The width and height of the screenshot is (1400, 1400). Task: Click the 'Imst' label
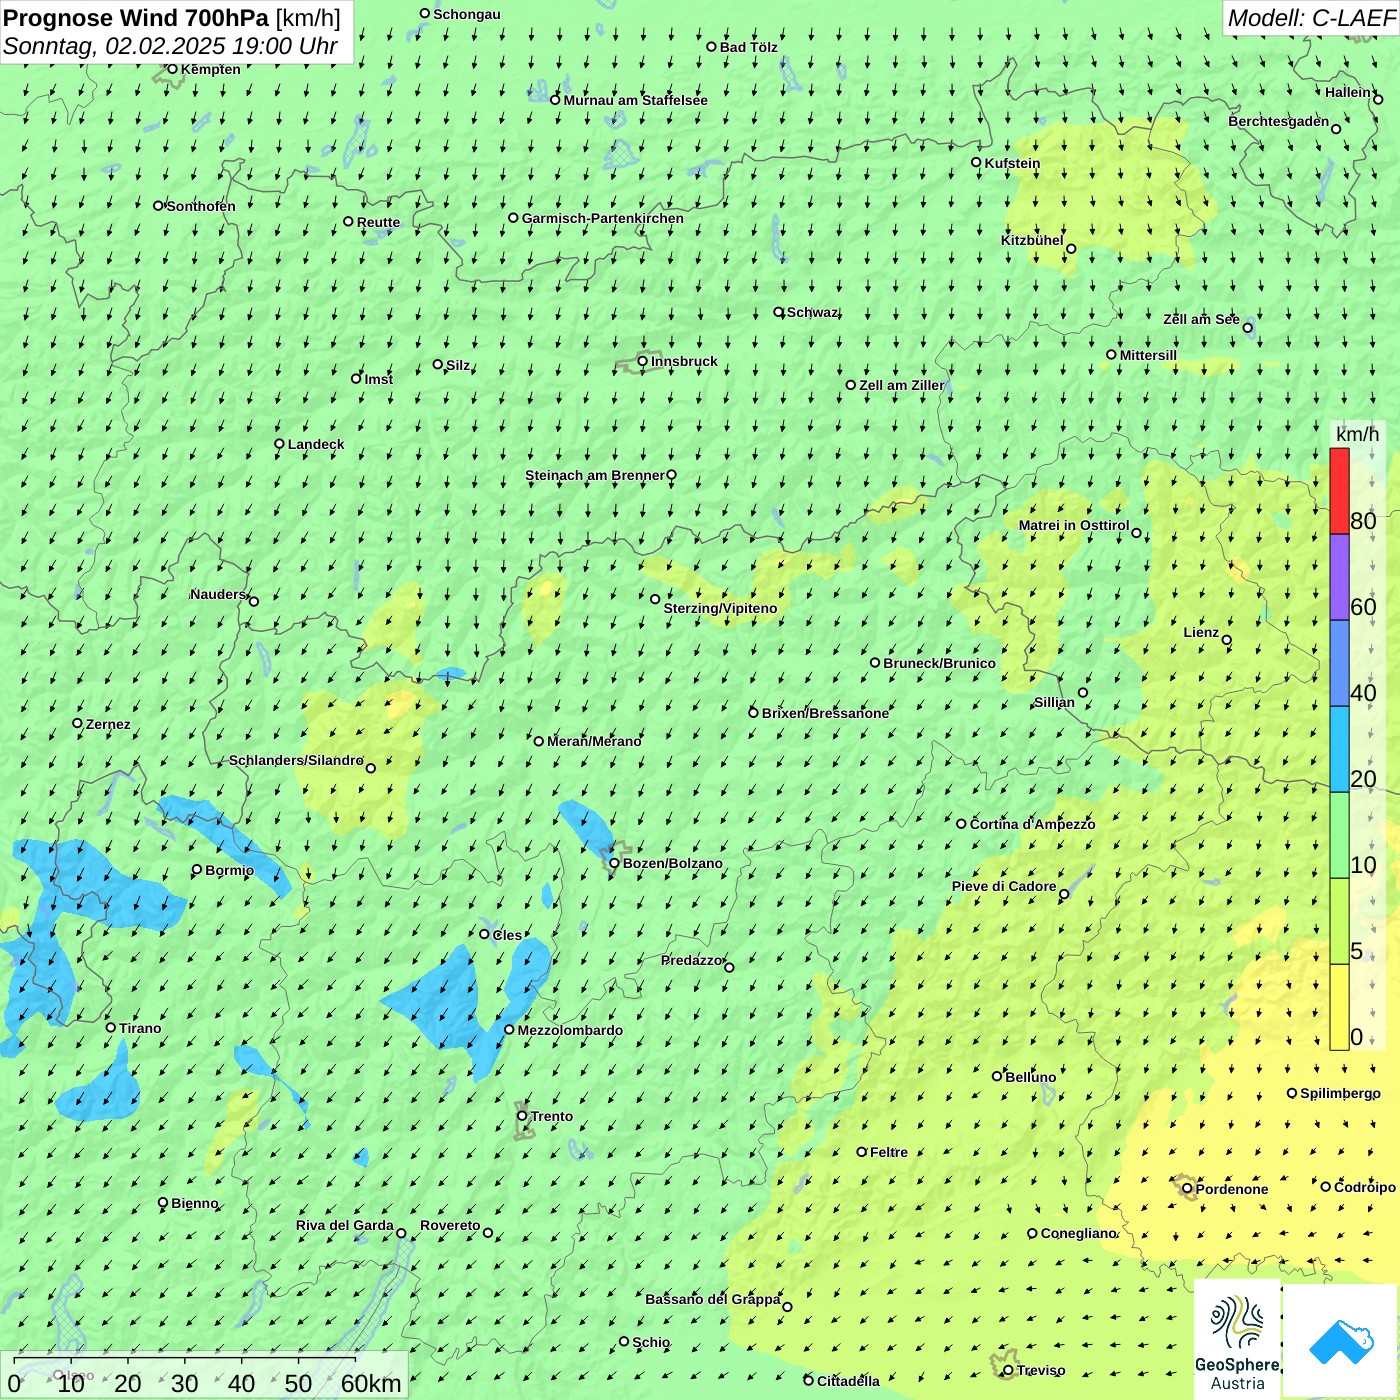[x=378, y=379]
